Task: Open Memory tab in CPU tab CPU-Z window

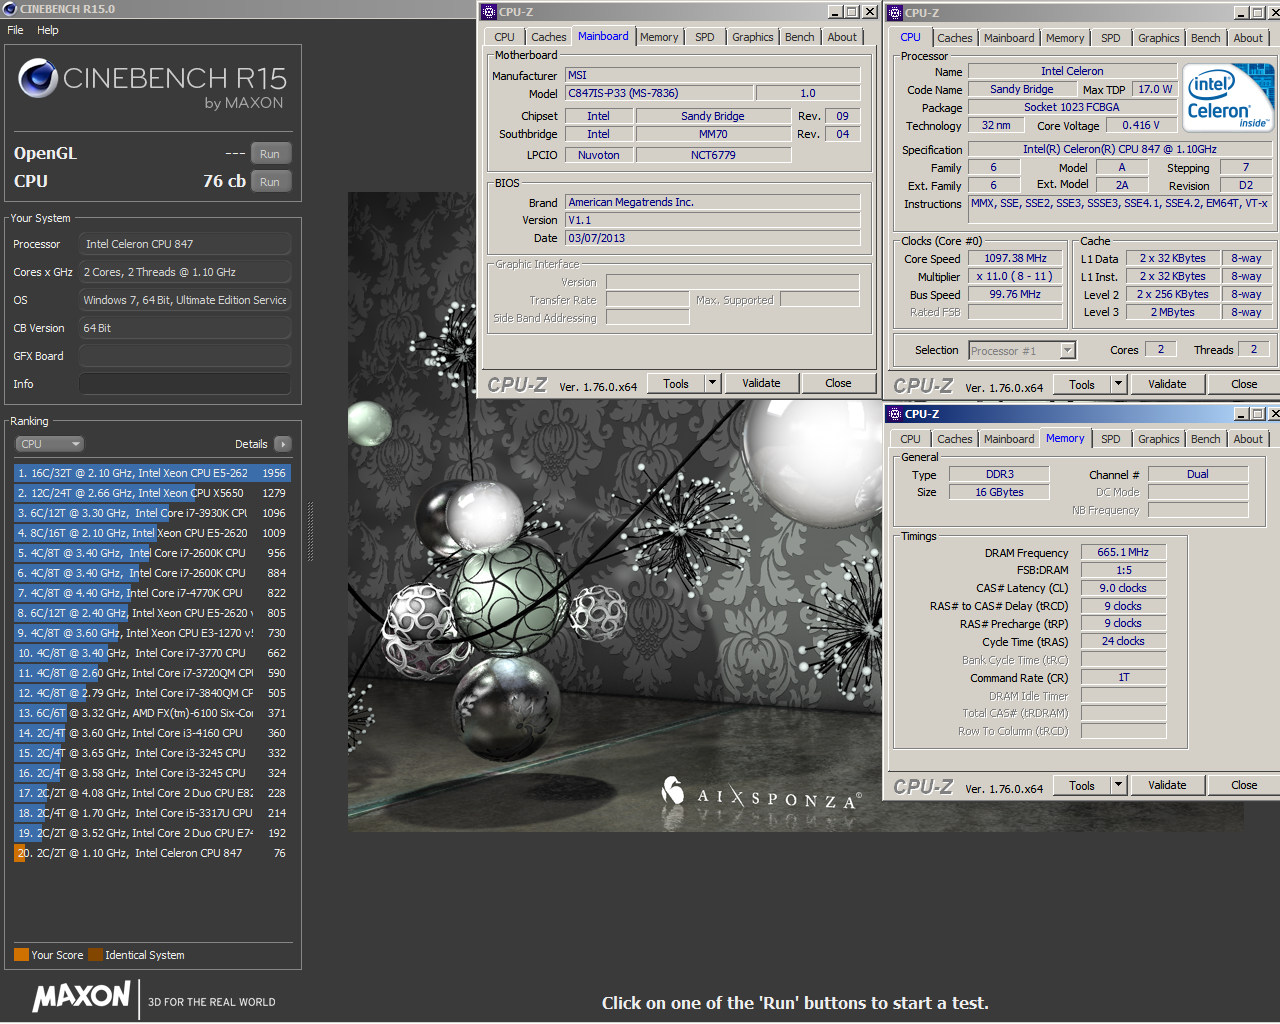Action: (1065, 38)
